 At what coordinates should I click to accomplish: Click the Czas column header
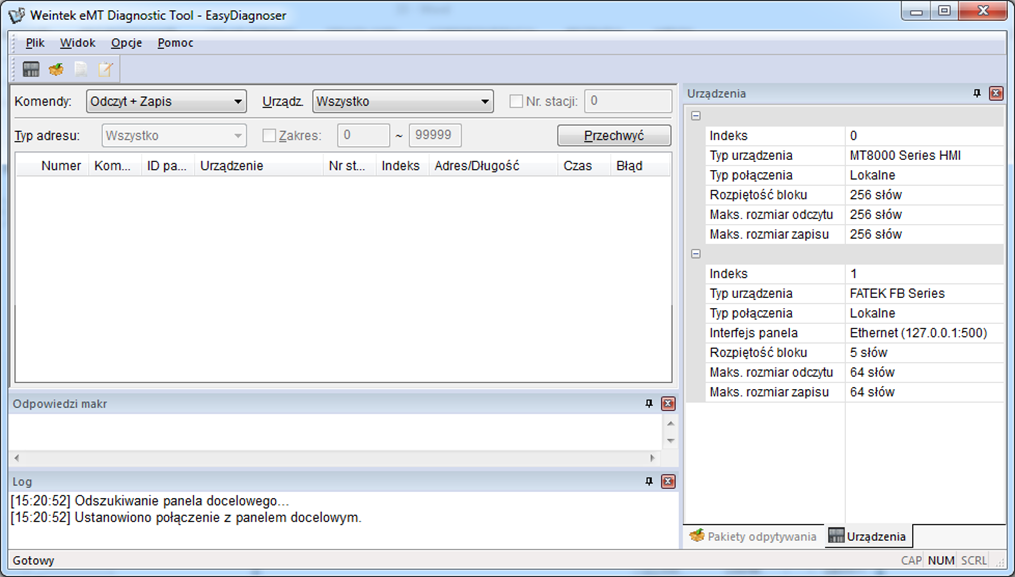(x=584, y=166)
